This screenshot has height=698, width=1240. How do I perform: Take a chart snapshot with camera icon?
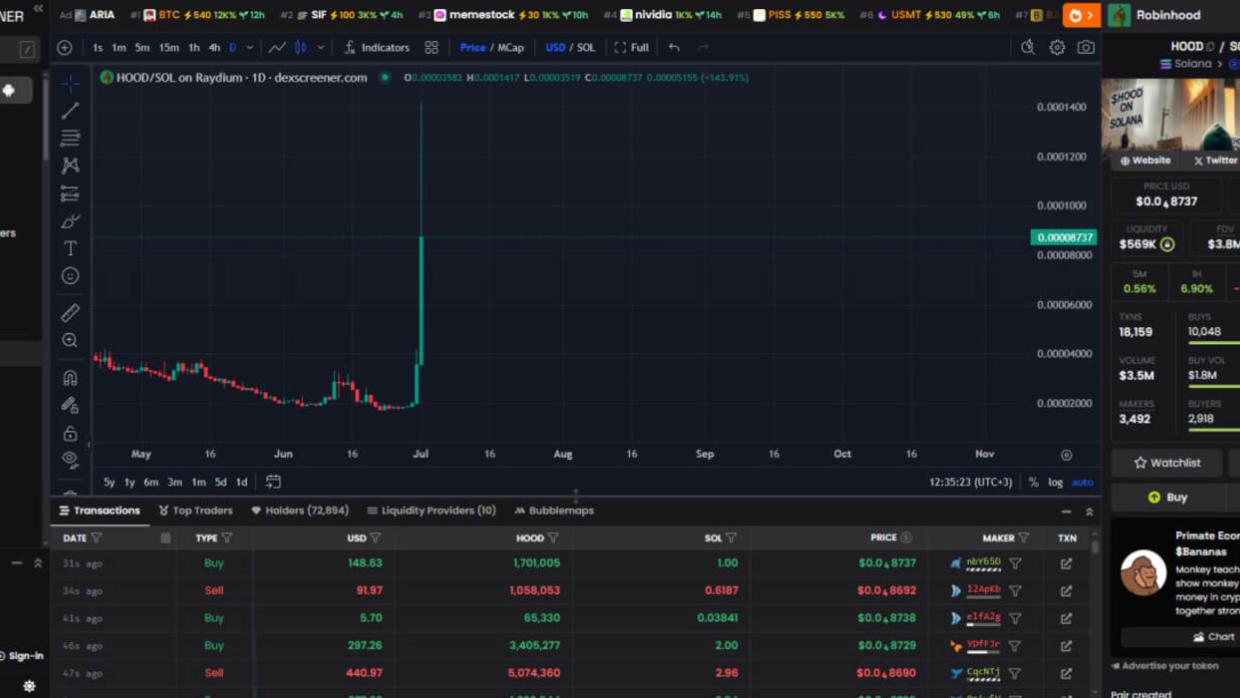tap(1086, 47)
